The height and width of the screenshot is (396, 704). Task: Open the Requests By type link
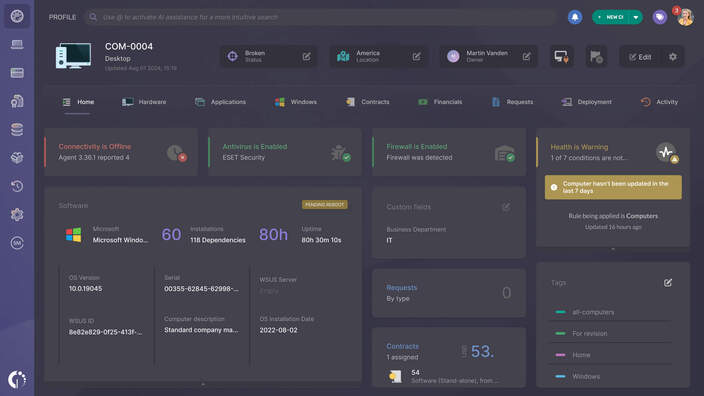point(402,287)
